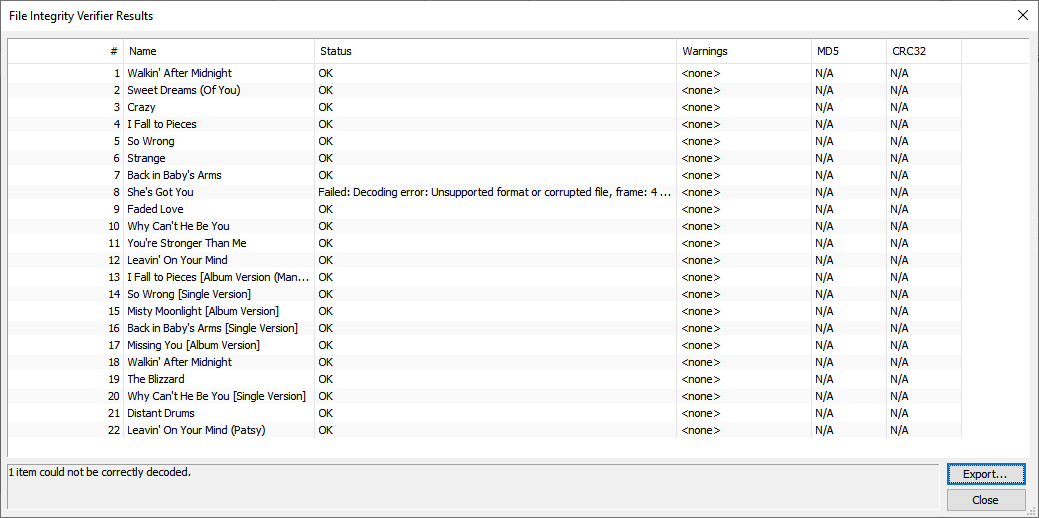This screenshot has height=518, width=1039.
Task: Sort by the Name column header
Action: [x=218, y=51]
